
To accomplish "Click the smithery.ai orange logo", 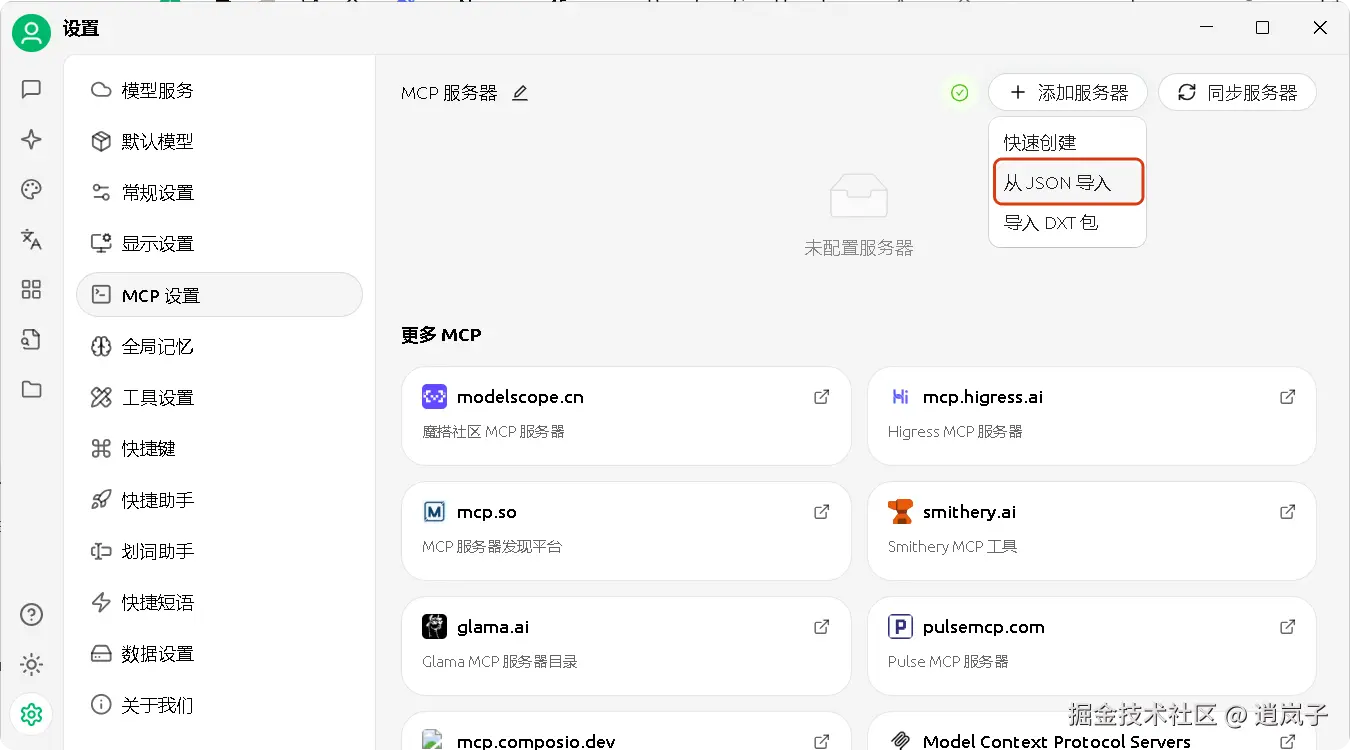I will pos(900,512).
